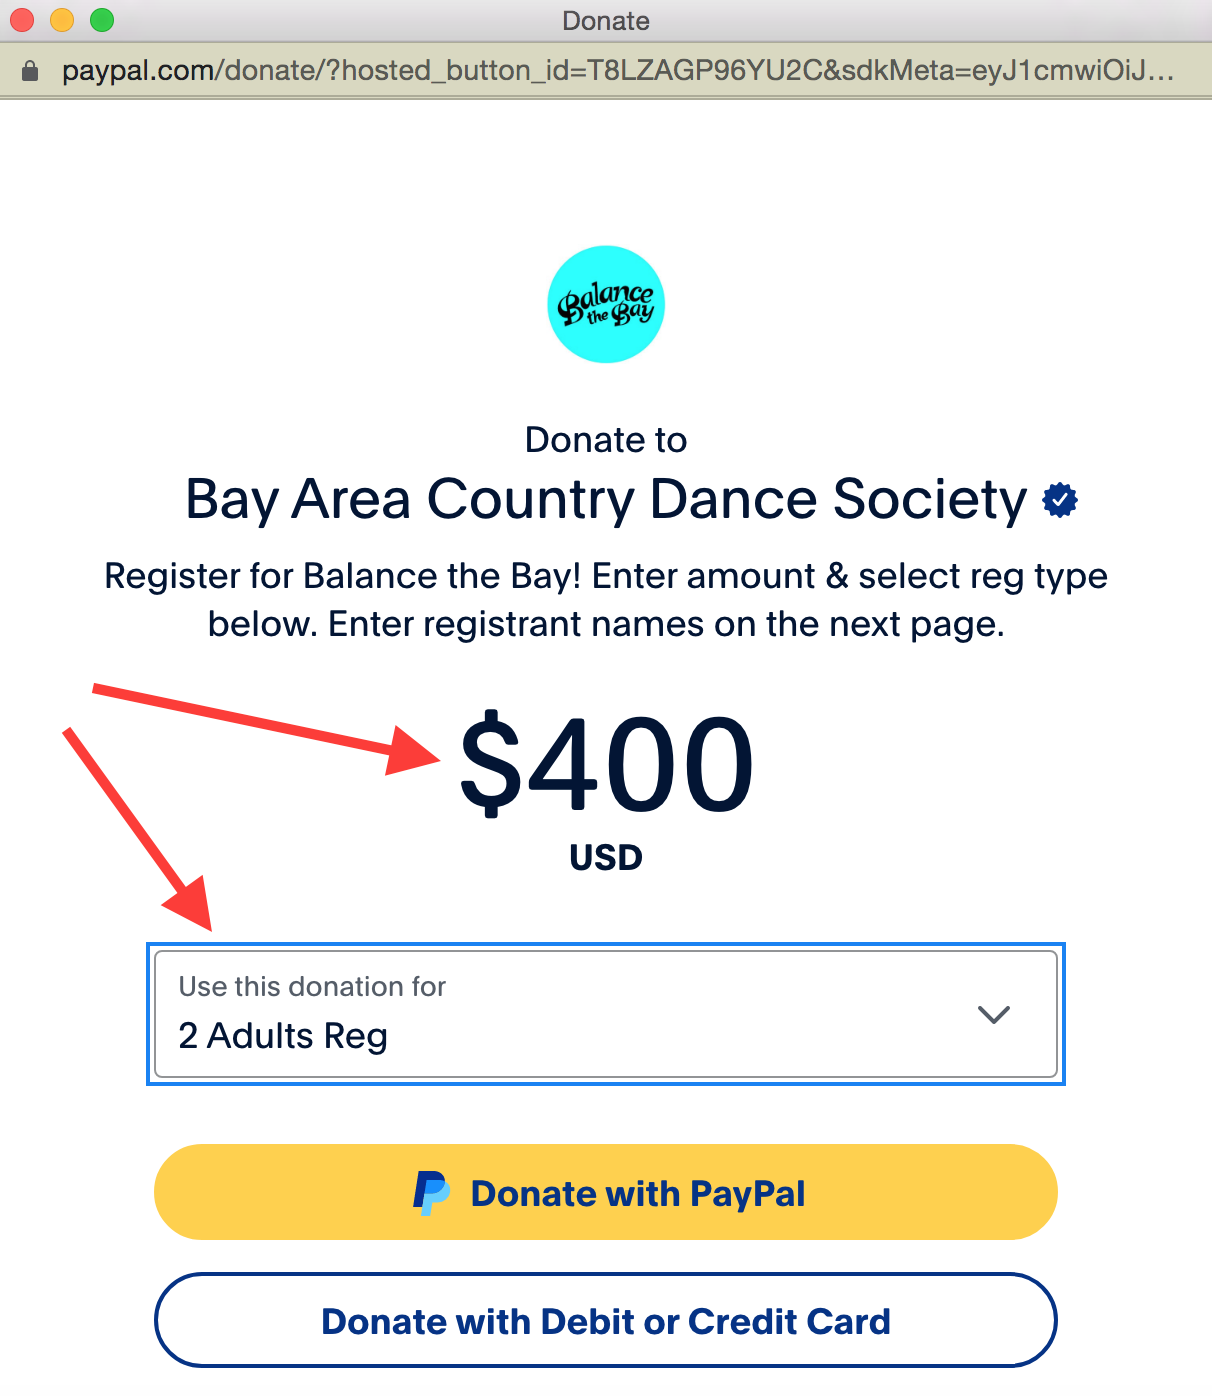Click the "Donate" window title text
This screenshot has height=1396, width=1212.
(x=606, y=20)
